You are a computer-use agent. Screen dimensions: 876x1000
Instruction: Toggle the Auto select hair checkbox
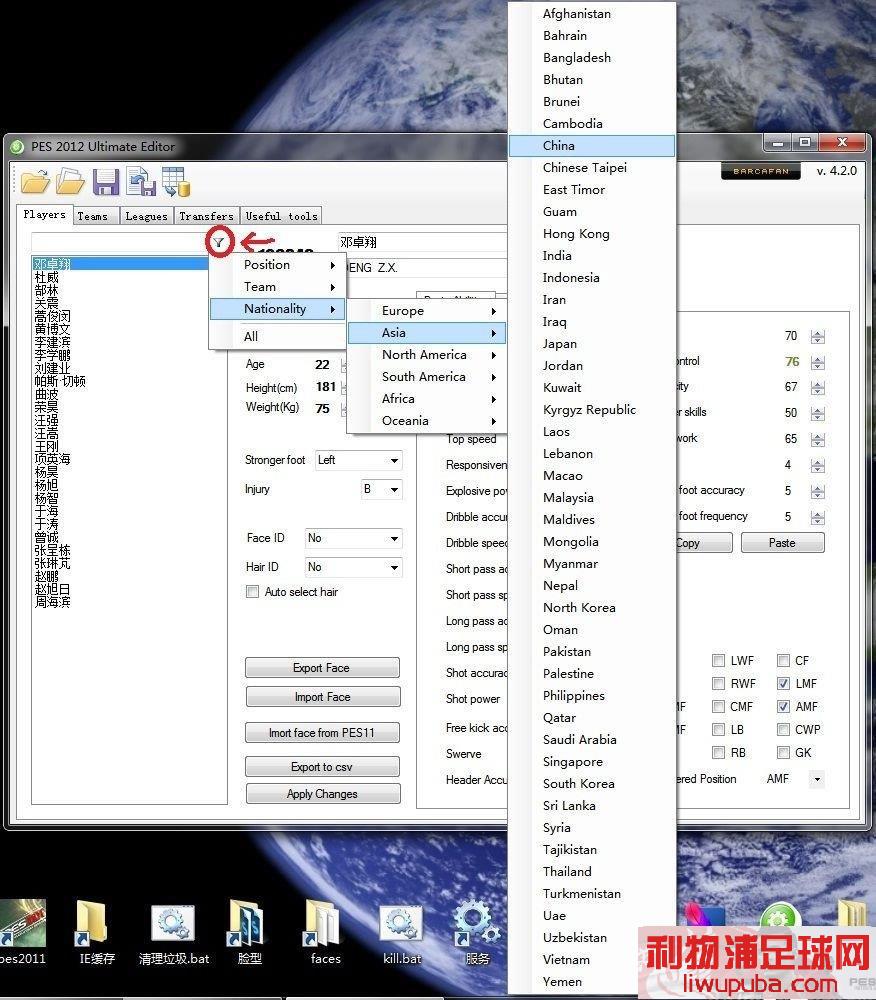252,592
